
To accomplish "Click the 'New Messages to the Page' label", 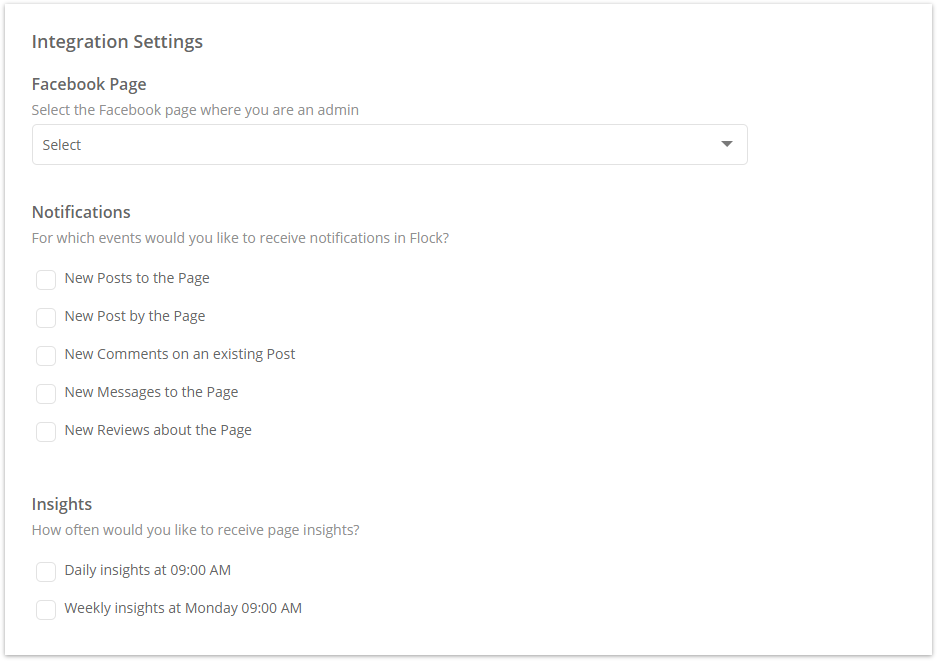I will 151,392.
